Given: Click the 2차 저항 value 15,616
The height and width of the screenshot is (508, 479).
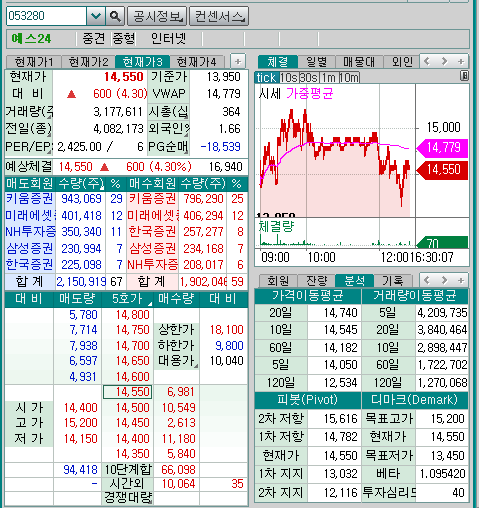Looking at the screenshot, I should [340, 418].
